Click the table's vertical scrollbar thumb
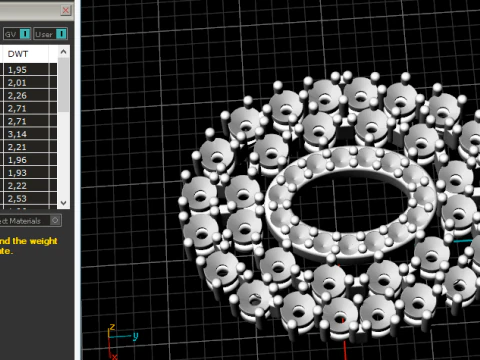This screenshot has height=360, width=480. [63, 85]
